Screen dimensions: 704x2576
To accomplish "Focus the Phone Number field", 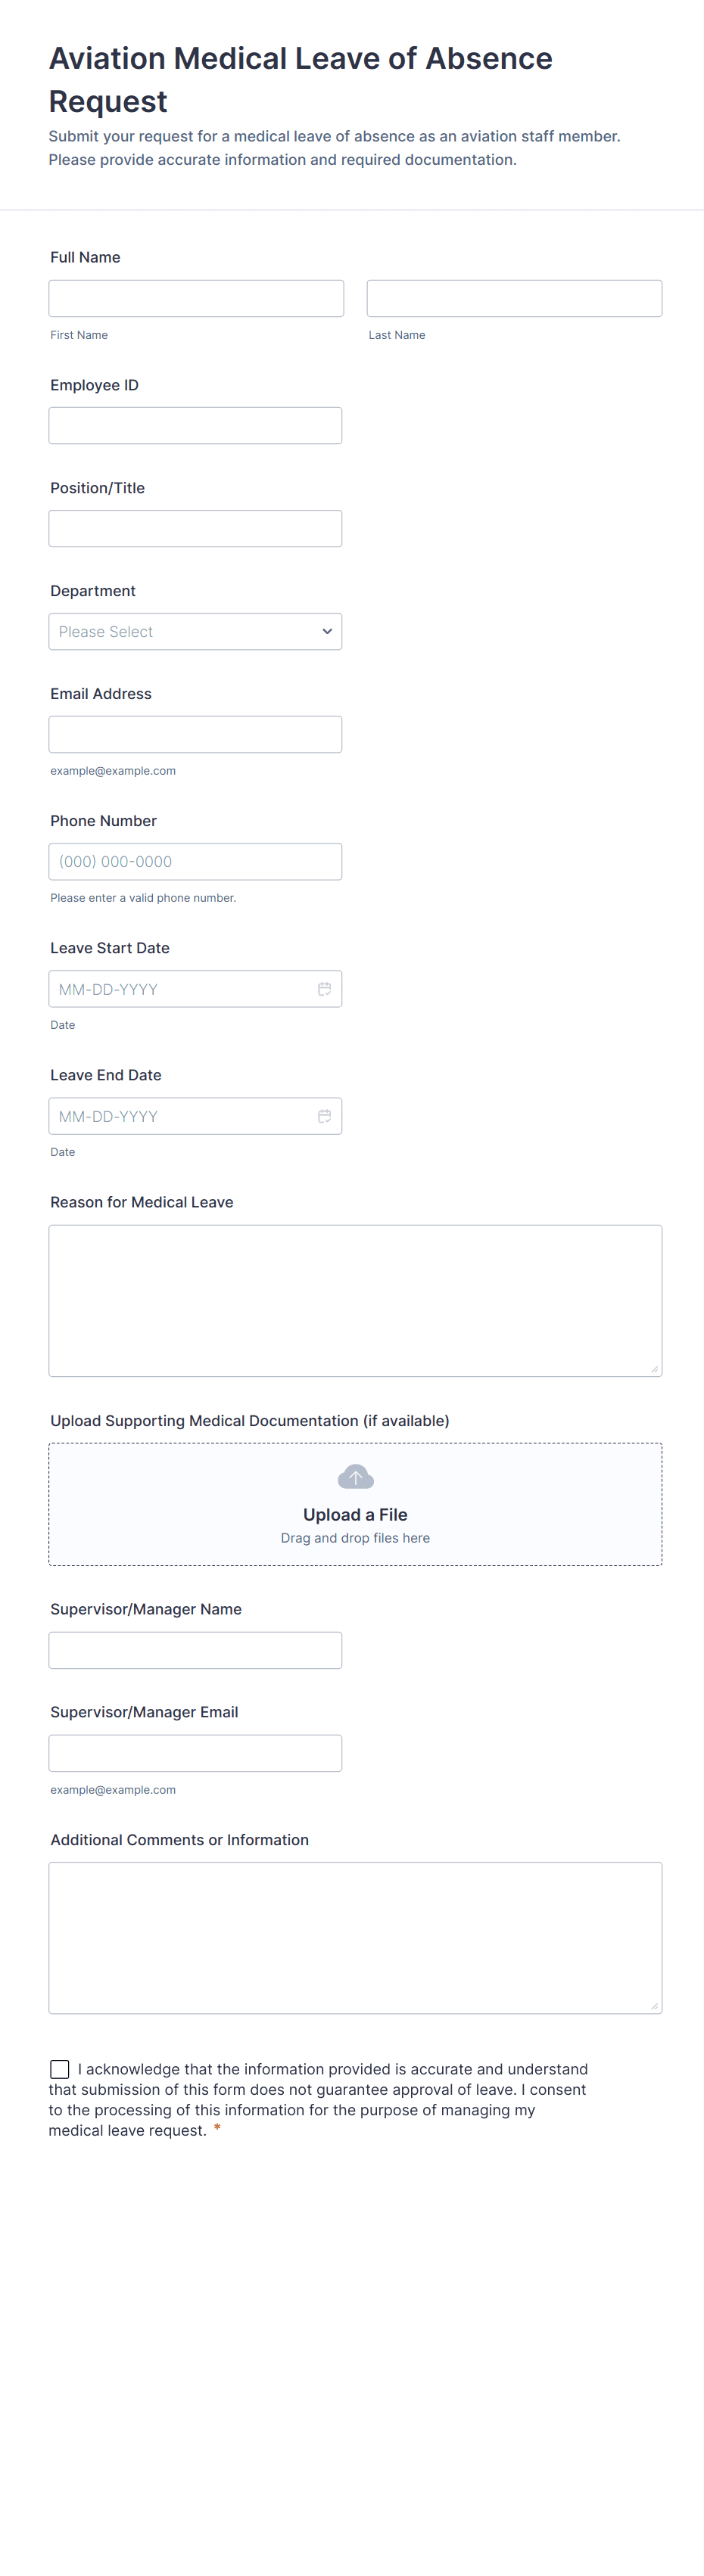I will [x=195, y=862].
